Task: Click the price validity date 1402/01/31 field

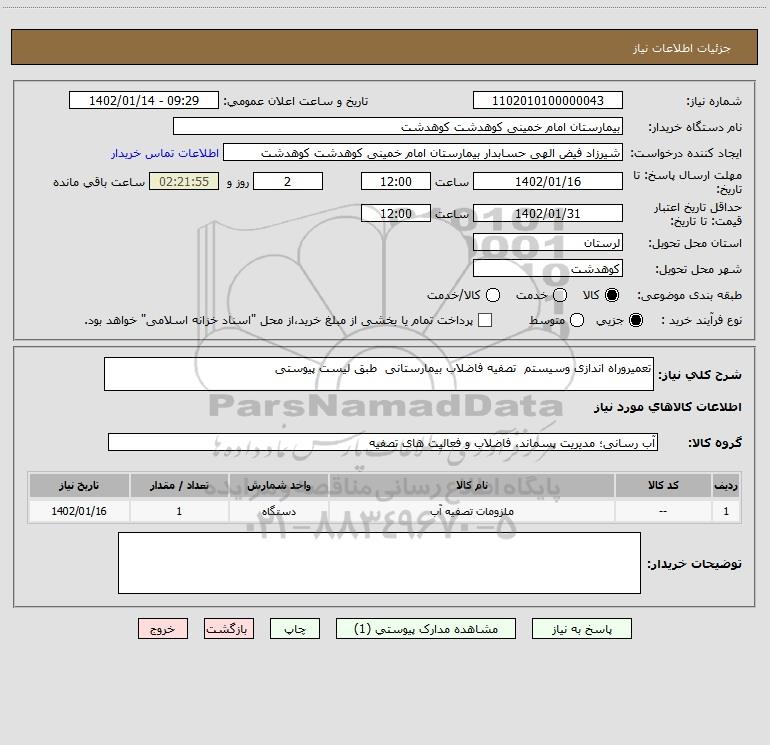Action: 548,214
